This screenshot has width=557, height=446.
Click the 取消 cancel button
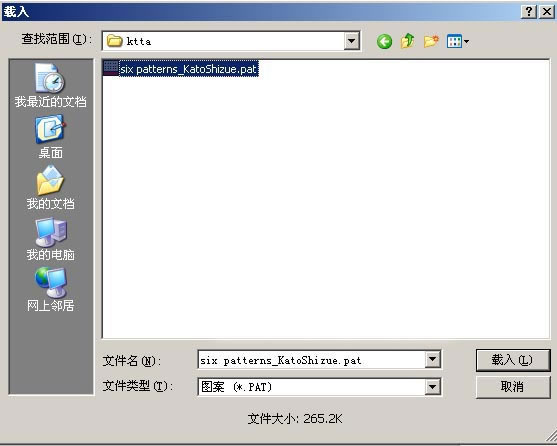tap(513, 387)
